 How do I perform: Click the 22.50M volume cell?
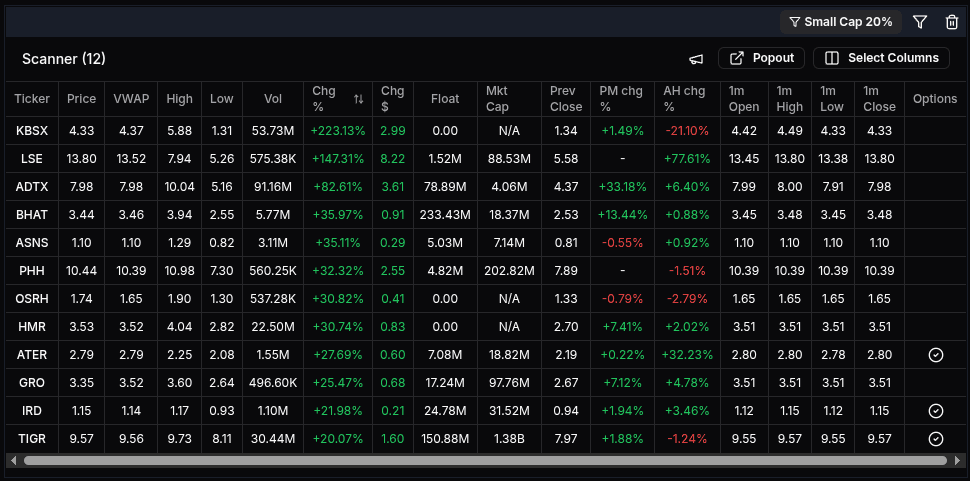coord(273,327)
